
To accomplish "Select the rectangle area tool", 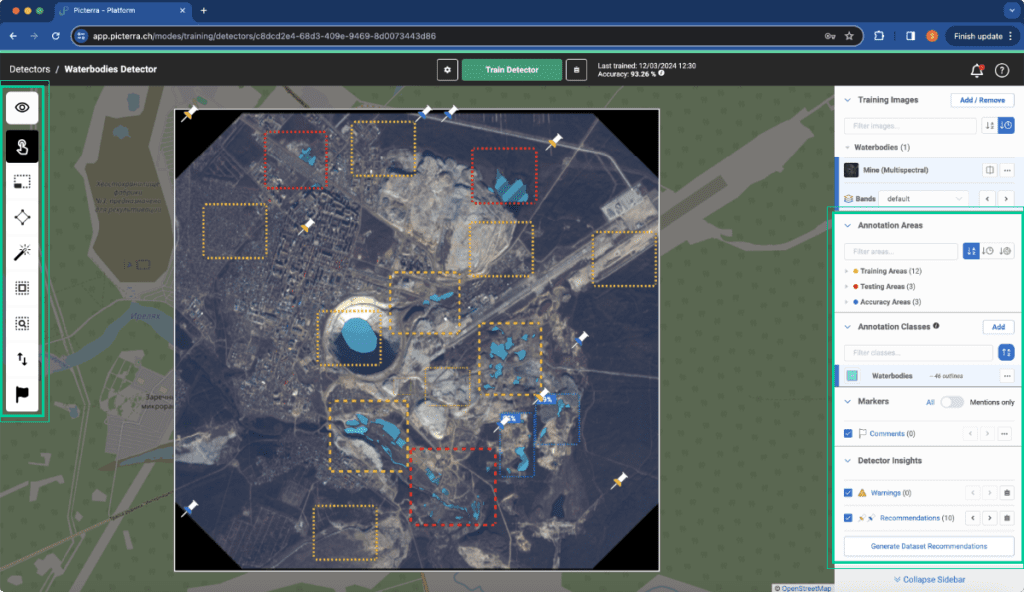I will tap(22, 182).
